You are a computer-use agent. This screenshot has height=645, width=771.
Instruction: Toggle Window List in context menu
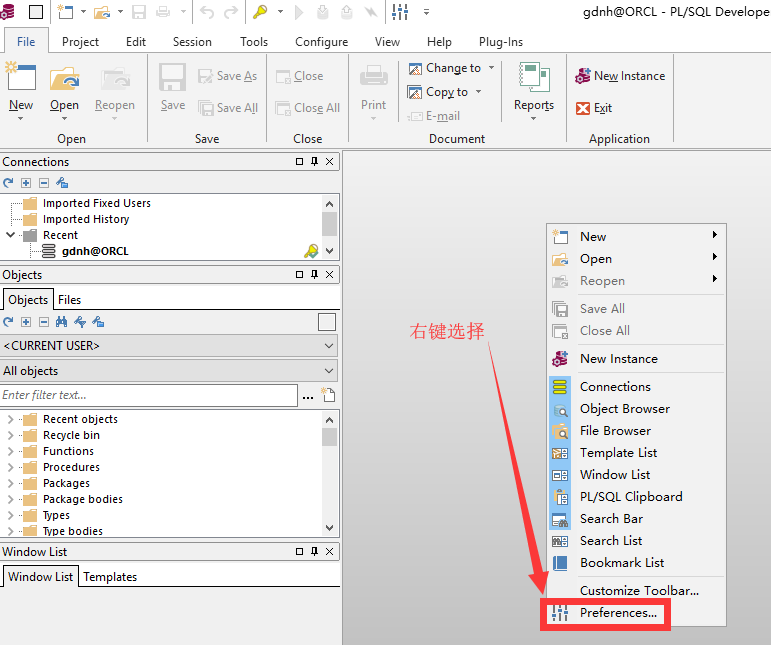tap(615, 475)
